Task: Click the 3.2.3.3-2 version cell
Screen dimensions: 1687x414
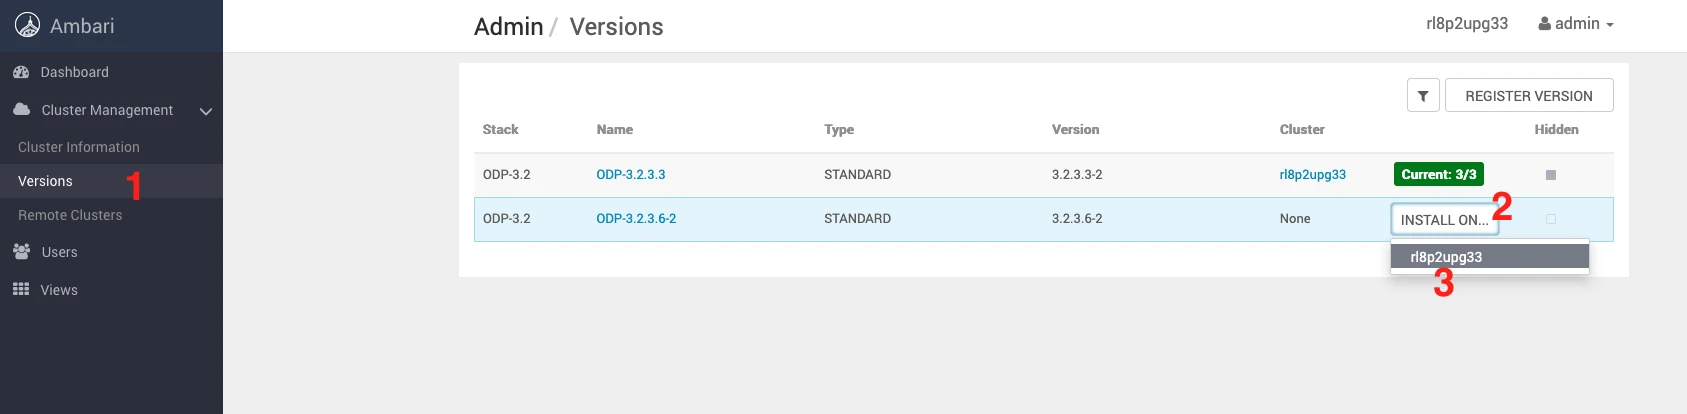Action: point(1077,174)
